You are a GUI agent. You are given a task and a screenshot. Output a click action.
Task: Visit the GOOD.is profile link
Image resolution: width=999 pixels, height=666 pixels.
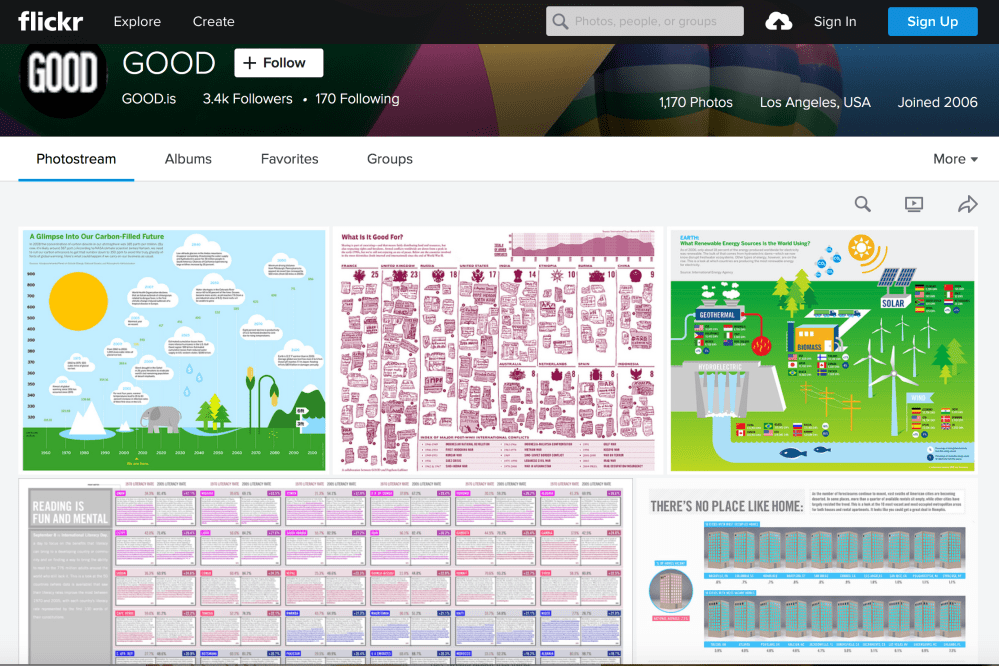150,99
